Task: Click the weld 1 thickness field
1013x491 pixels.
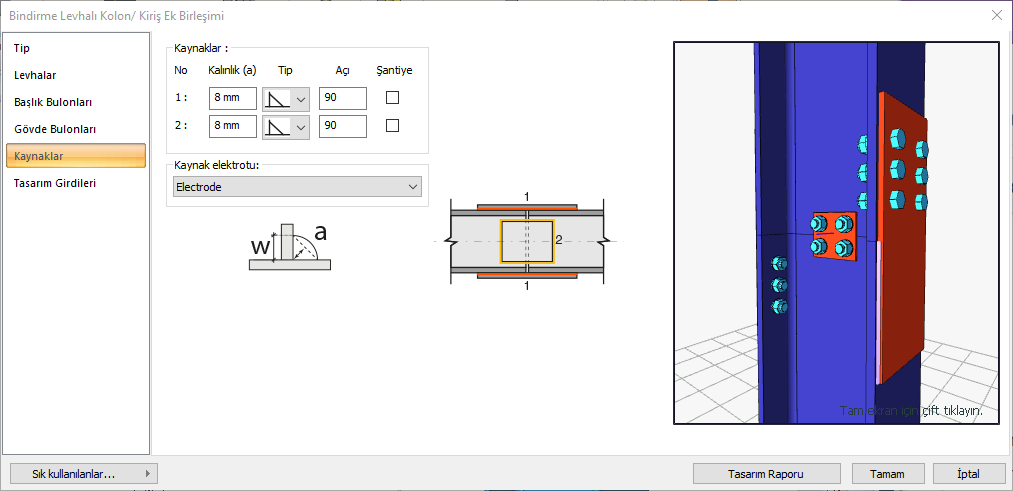Action: point(232,99)
